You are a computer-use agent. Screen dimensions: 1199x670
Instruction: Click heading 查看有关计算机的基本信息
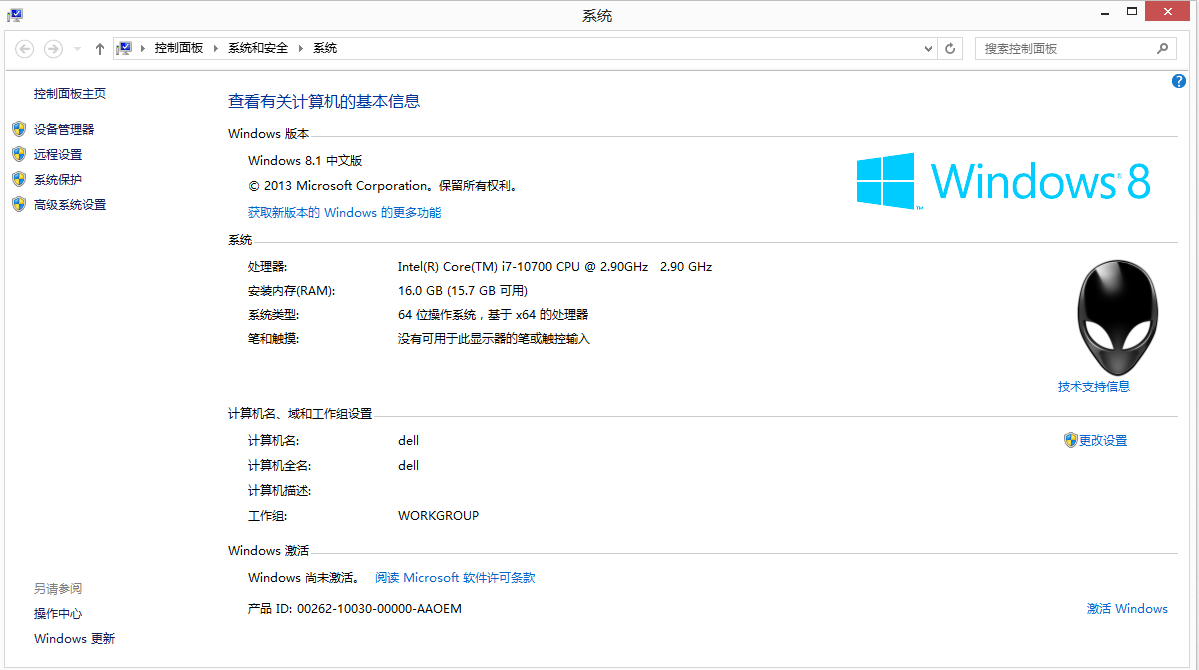point(323,101)
